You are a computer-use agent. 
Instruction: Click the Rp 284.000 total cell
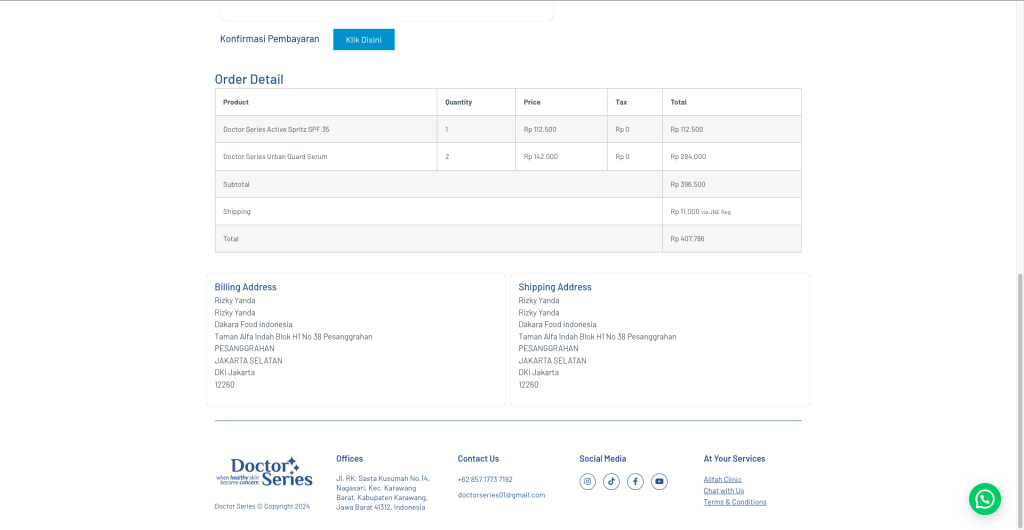point(731,157)
